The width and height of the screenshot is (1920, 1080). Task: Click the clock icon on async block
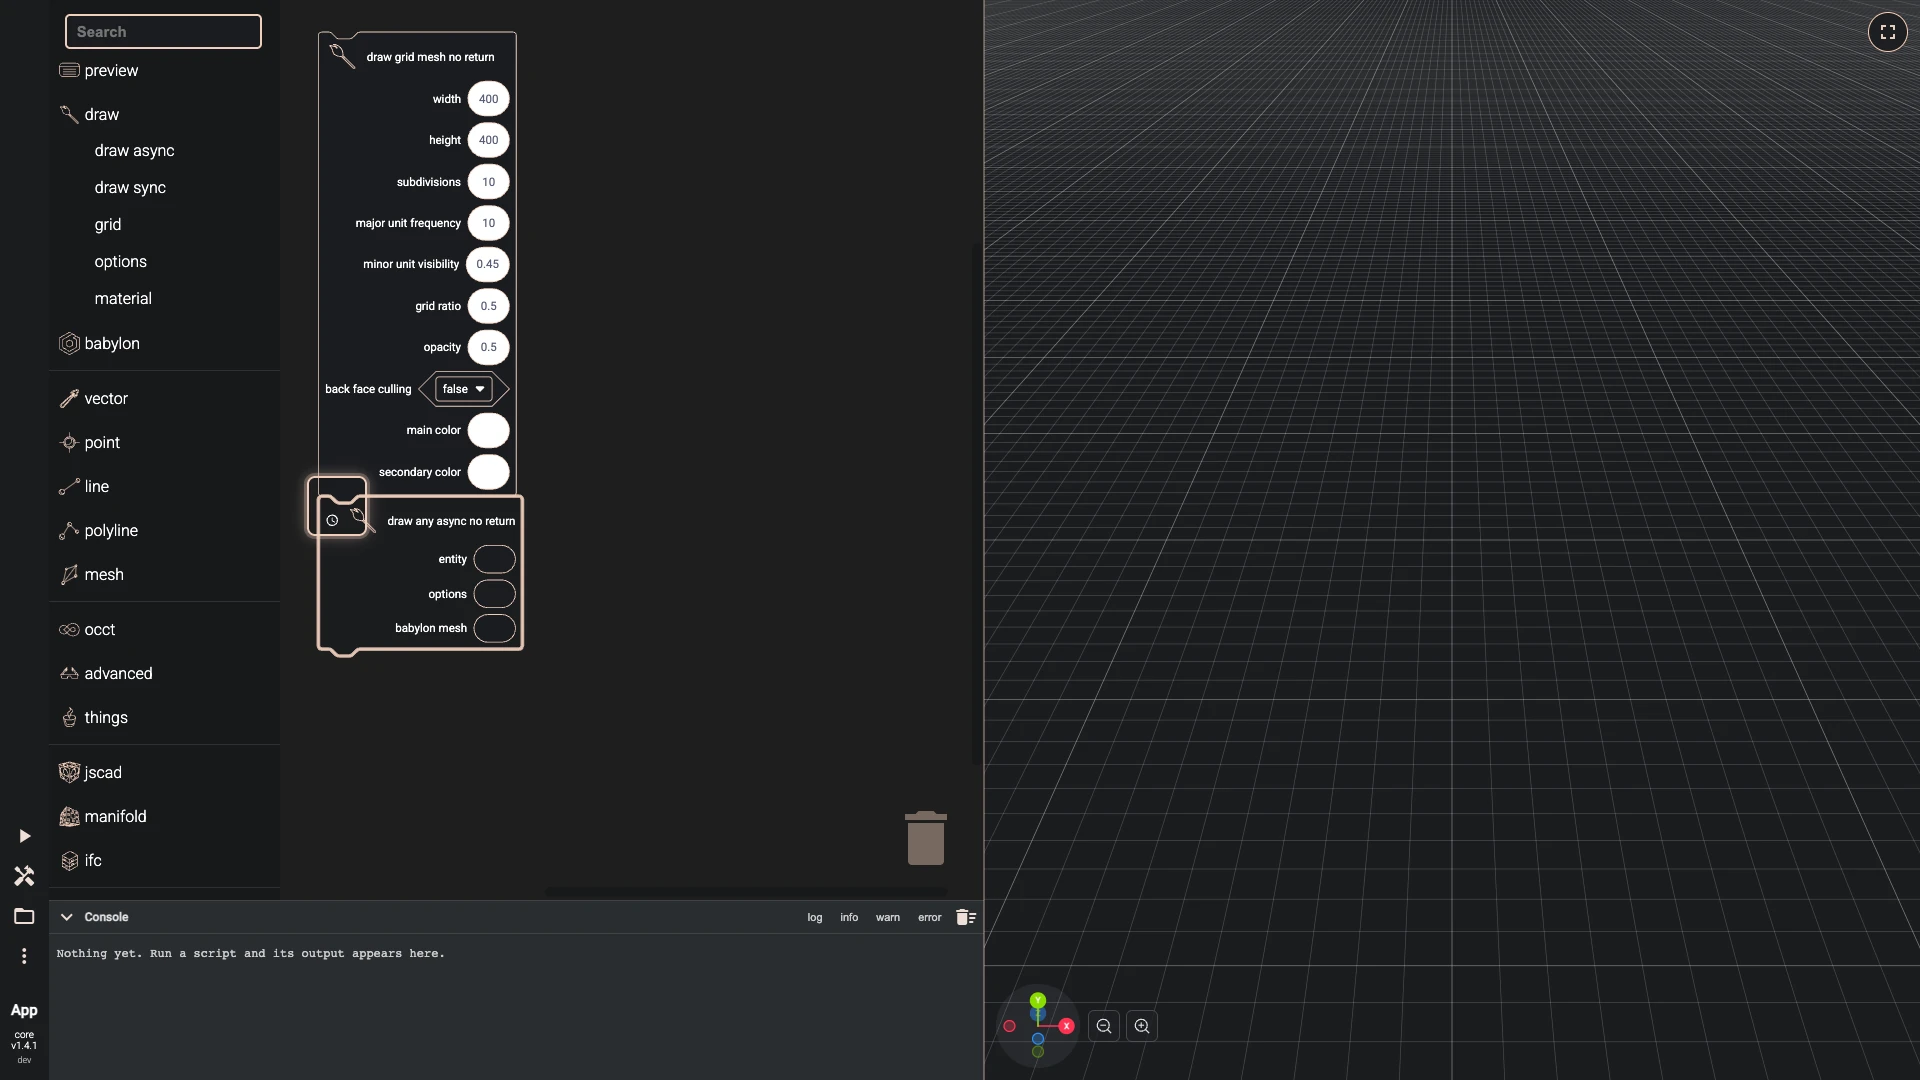pyautogui.click(x=332, y=520)
